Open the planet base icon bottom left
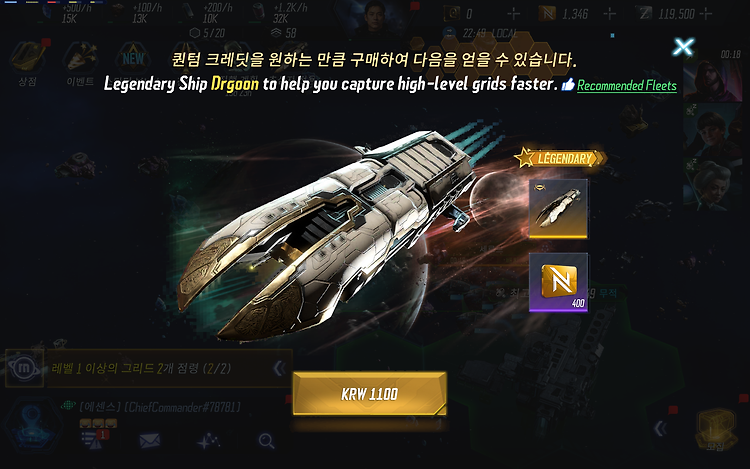This screenshot has width=750, height=469. 33,425
